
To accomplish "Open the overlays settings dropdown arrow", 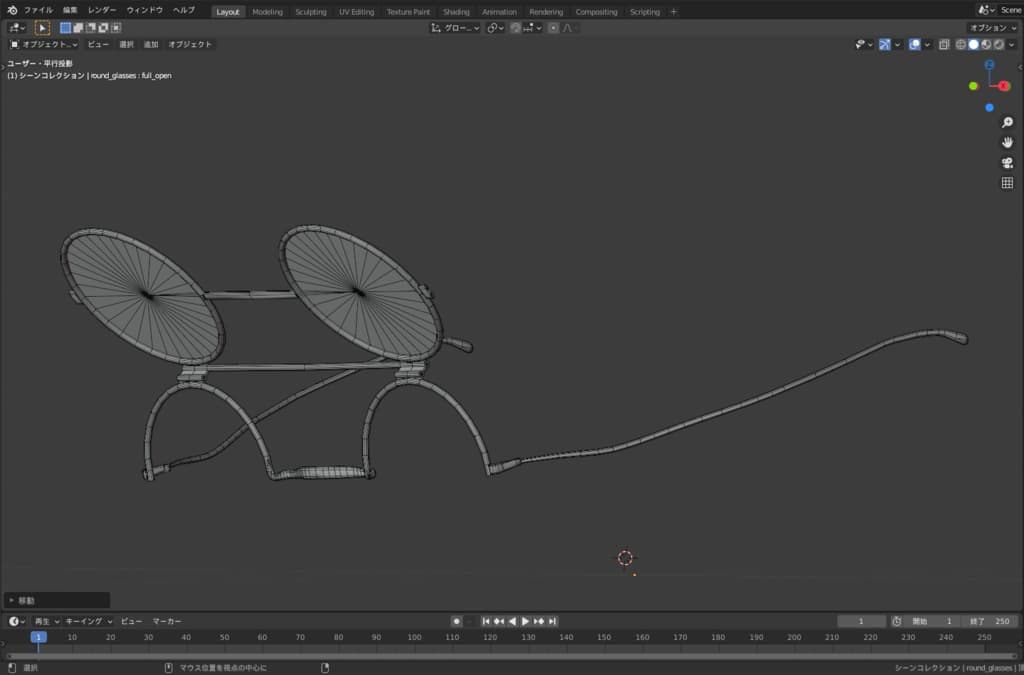I will coord(927,44).
